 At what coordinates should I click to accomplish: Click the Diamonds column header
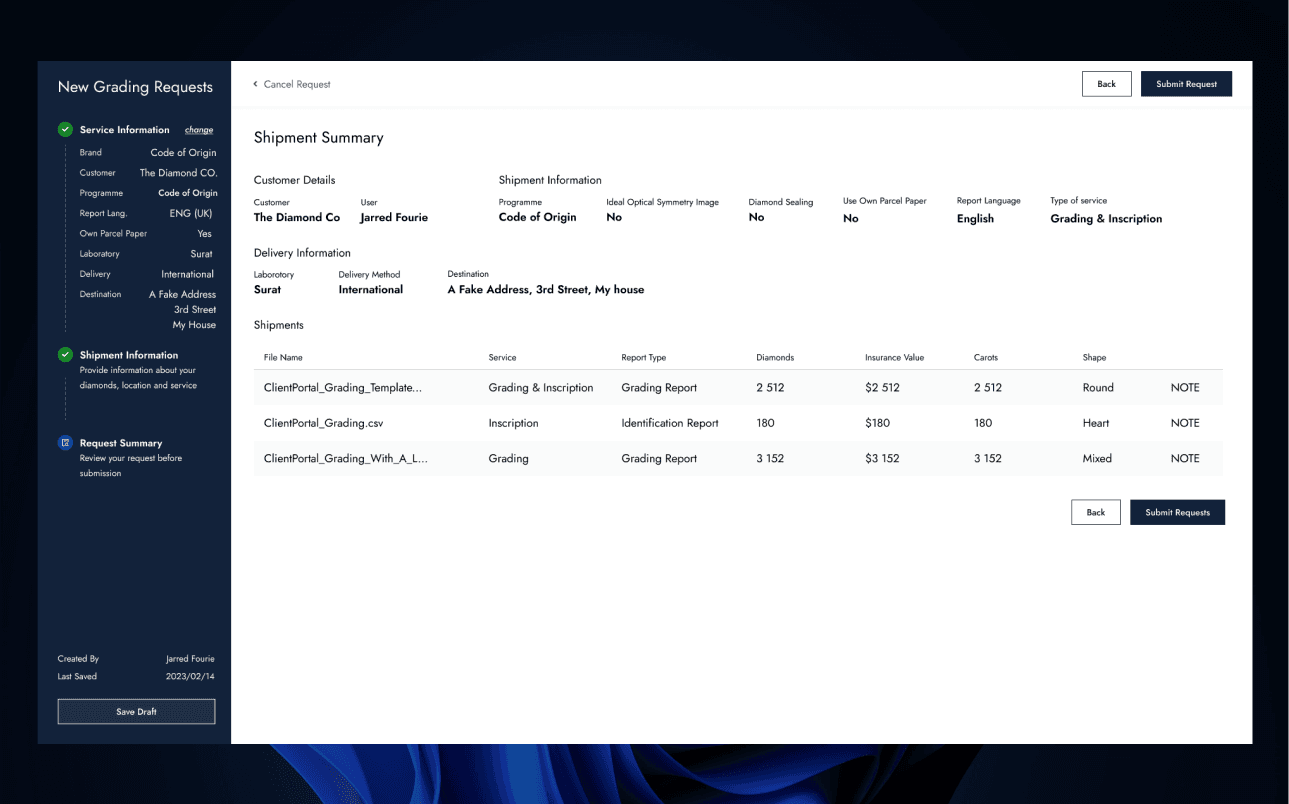tap(775, 357)
